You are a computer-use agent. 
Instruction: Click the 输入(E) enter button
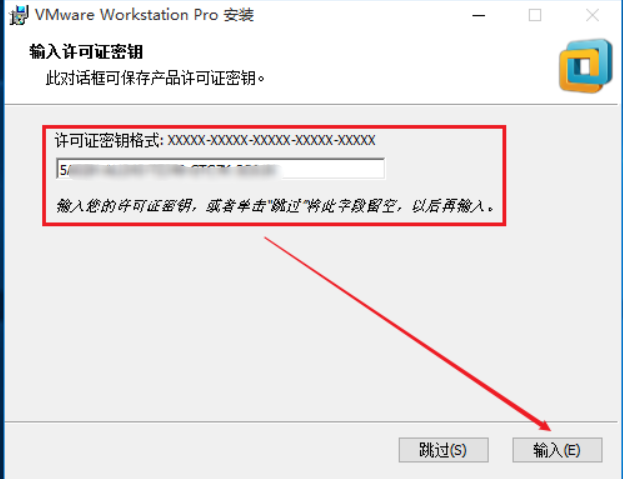point(557,450)
